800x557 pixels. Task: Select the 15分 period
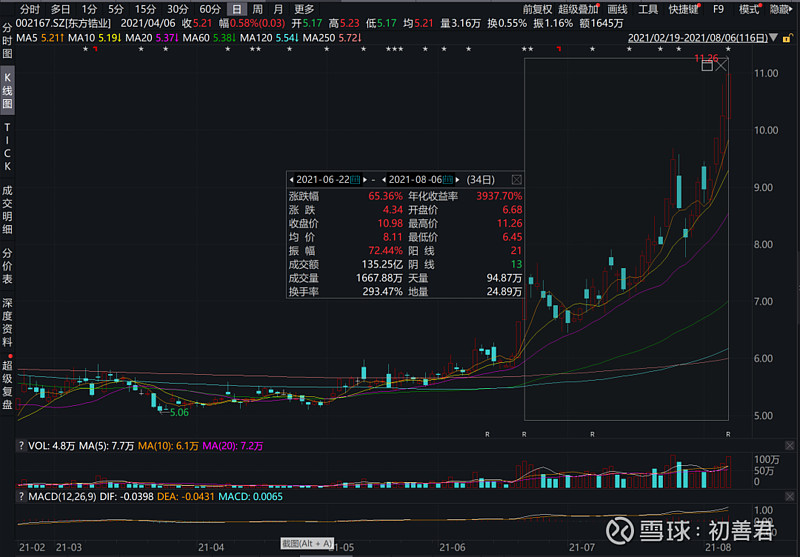pos(145,9)
